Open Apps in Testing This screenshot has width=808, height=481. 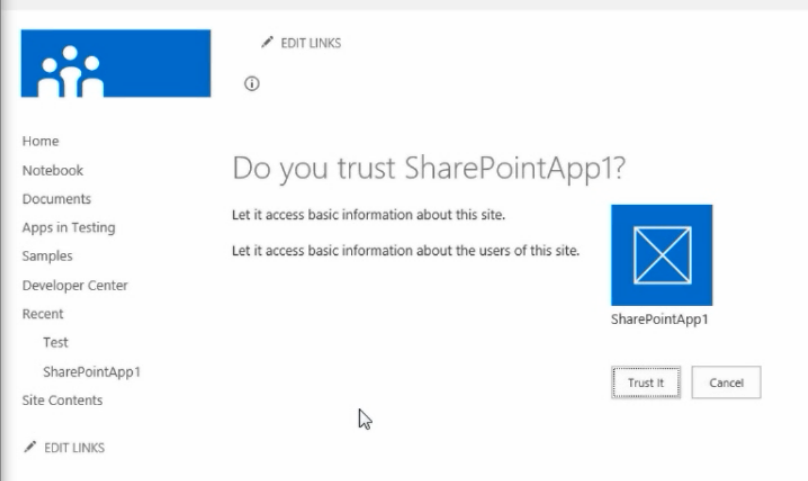click(69, 228)
